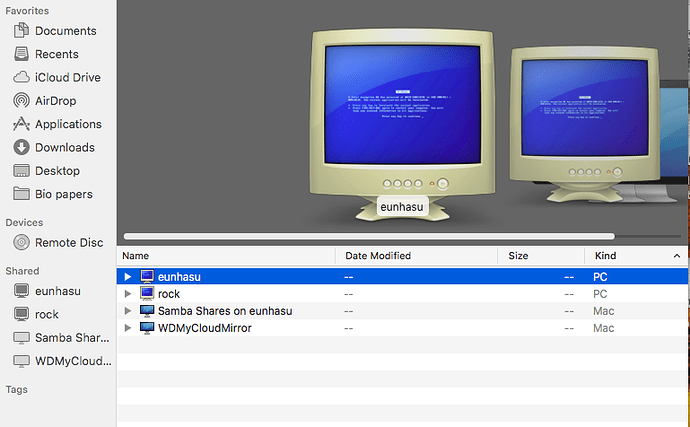Image resolution: width=690 pixels, height=427 pixels.
Task: Click the Tags section header
Action: (x=17, y=390)
